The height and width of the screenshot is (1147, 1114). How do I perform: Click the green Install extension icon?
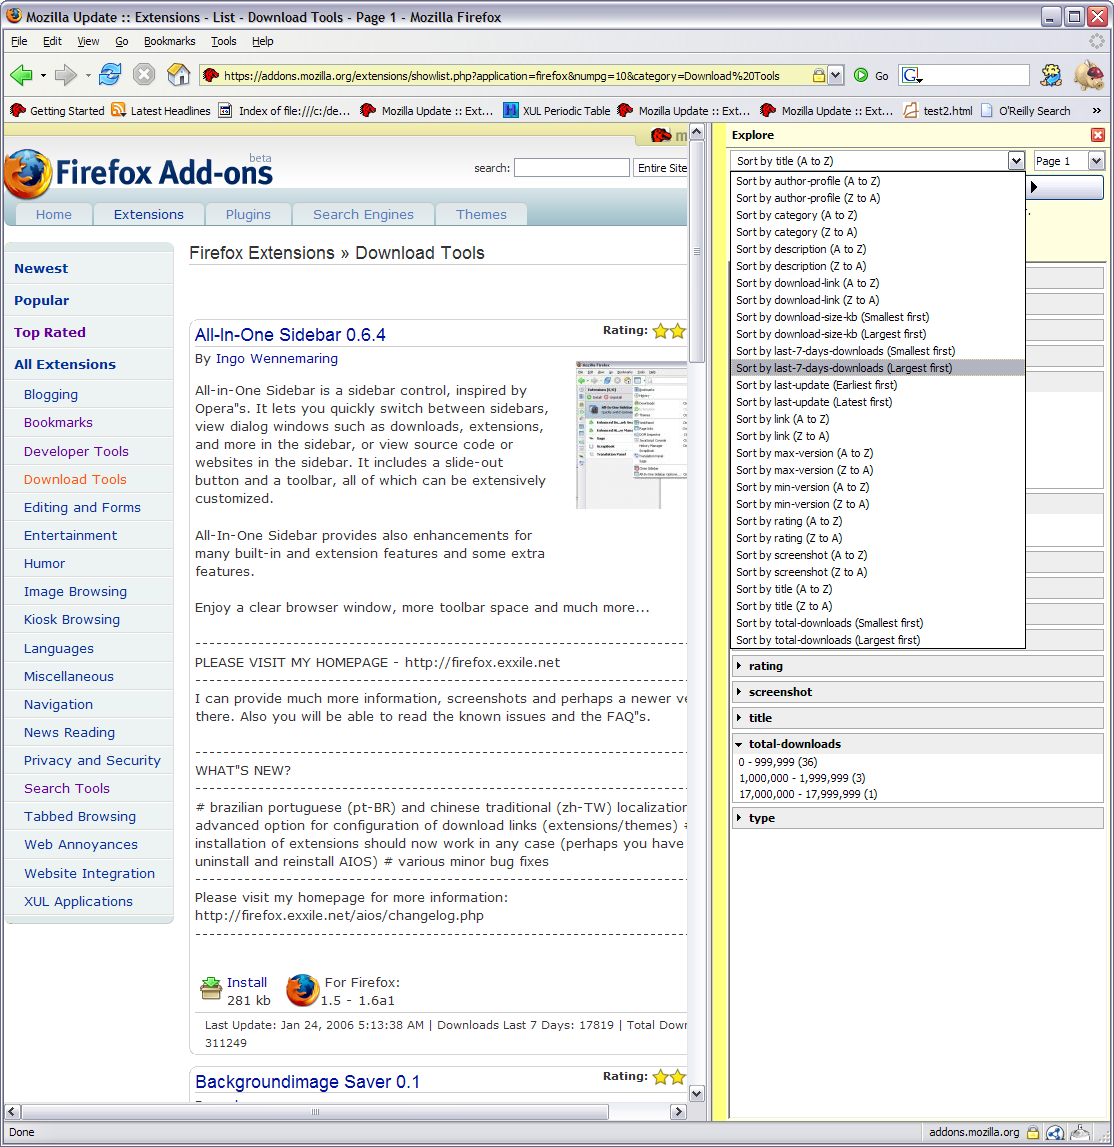click(x=211, y=989)
